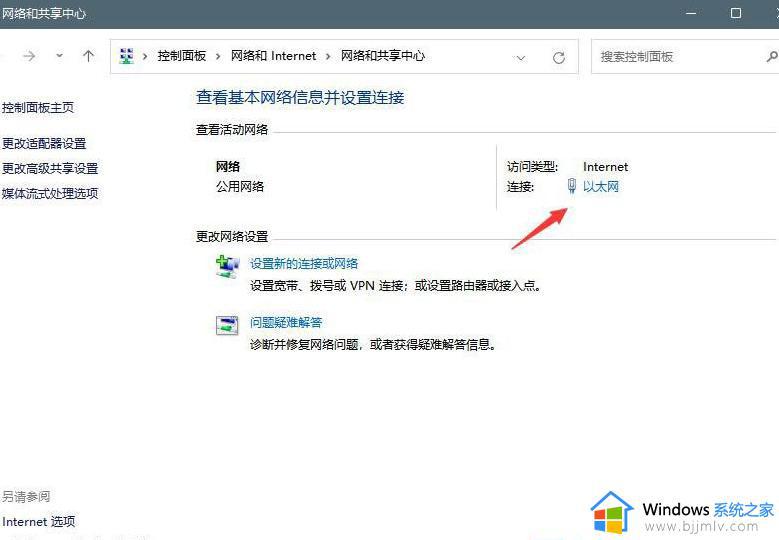The width and height of the screenshot is (779, 540).
Task: Click the troubleshooter icon
Action: click(x=227, y=326)
